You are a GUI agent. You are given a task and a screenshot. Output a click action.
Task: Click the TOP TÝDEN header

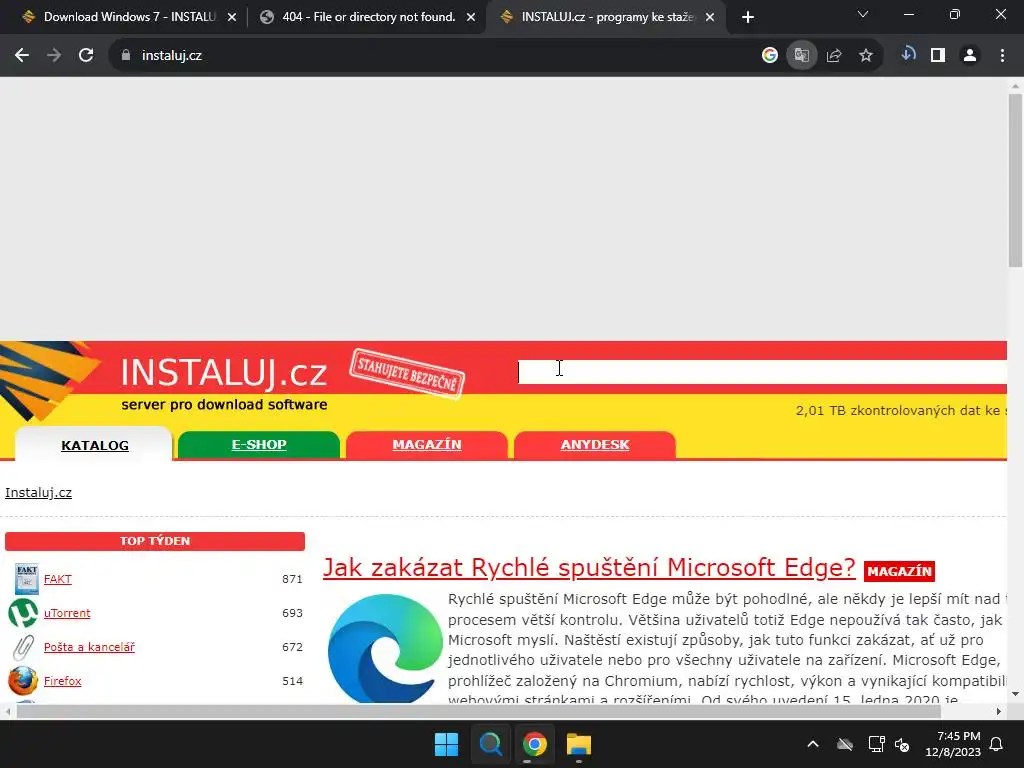(155, 541)
